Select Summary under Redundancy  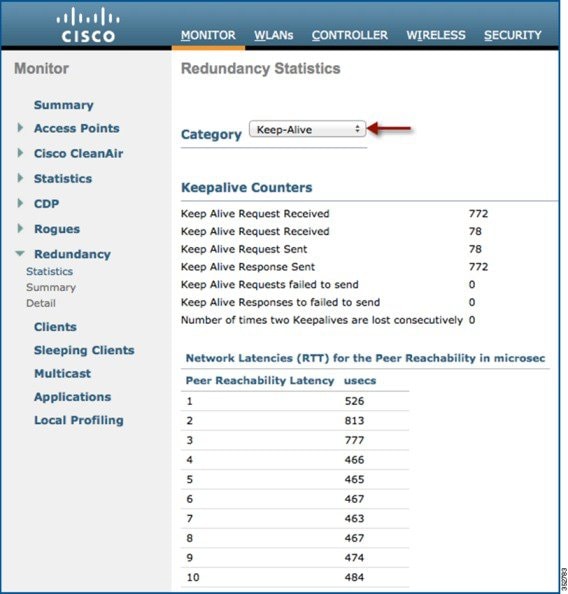tap(51, 288)
